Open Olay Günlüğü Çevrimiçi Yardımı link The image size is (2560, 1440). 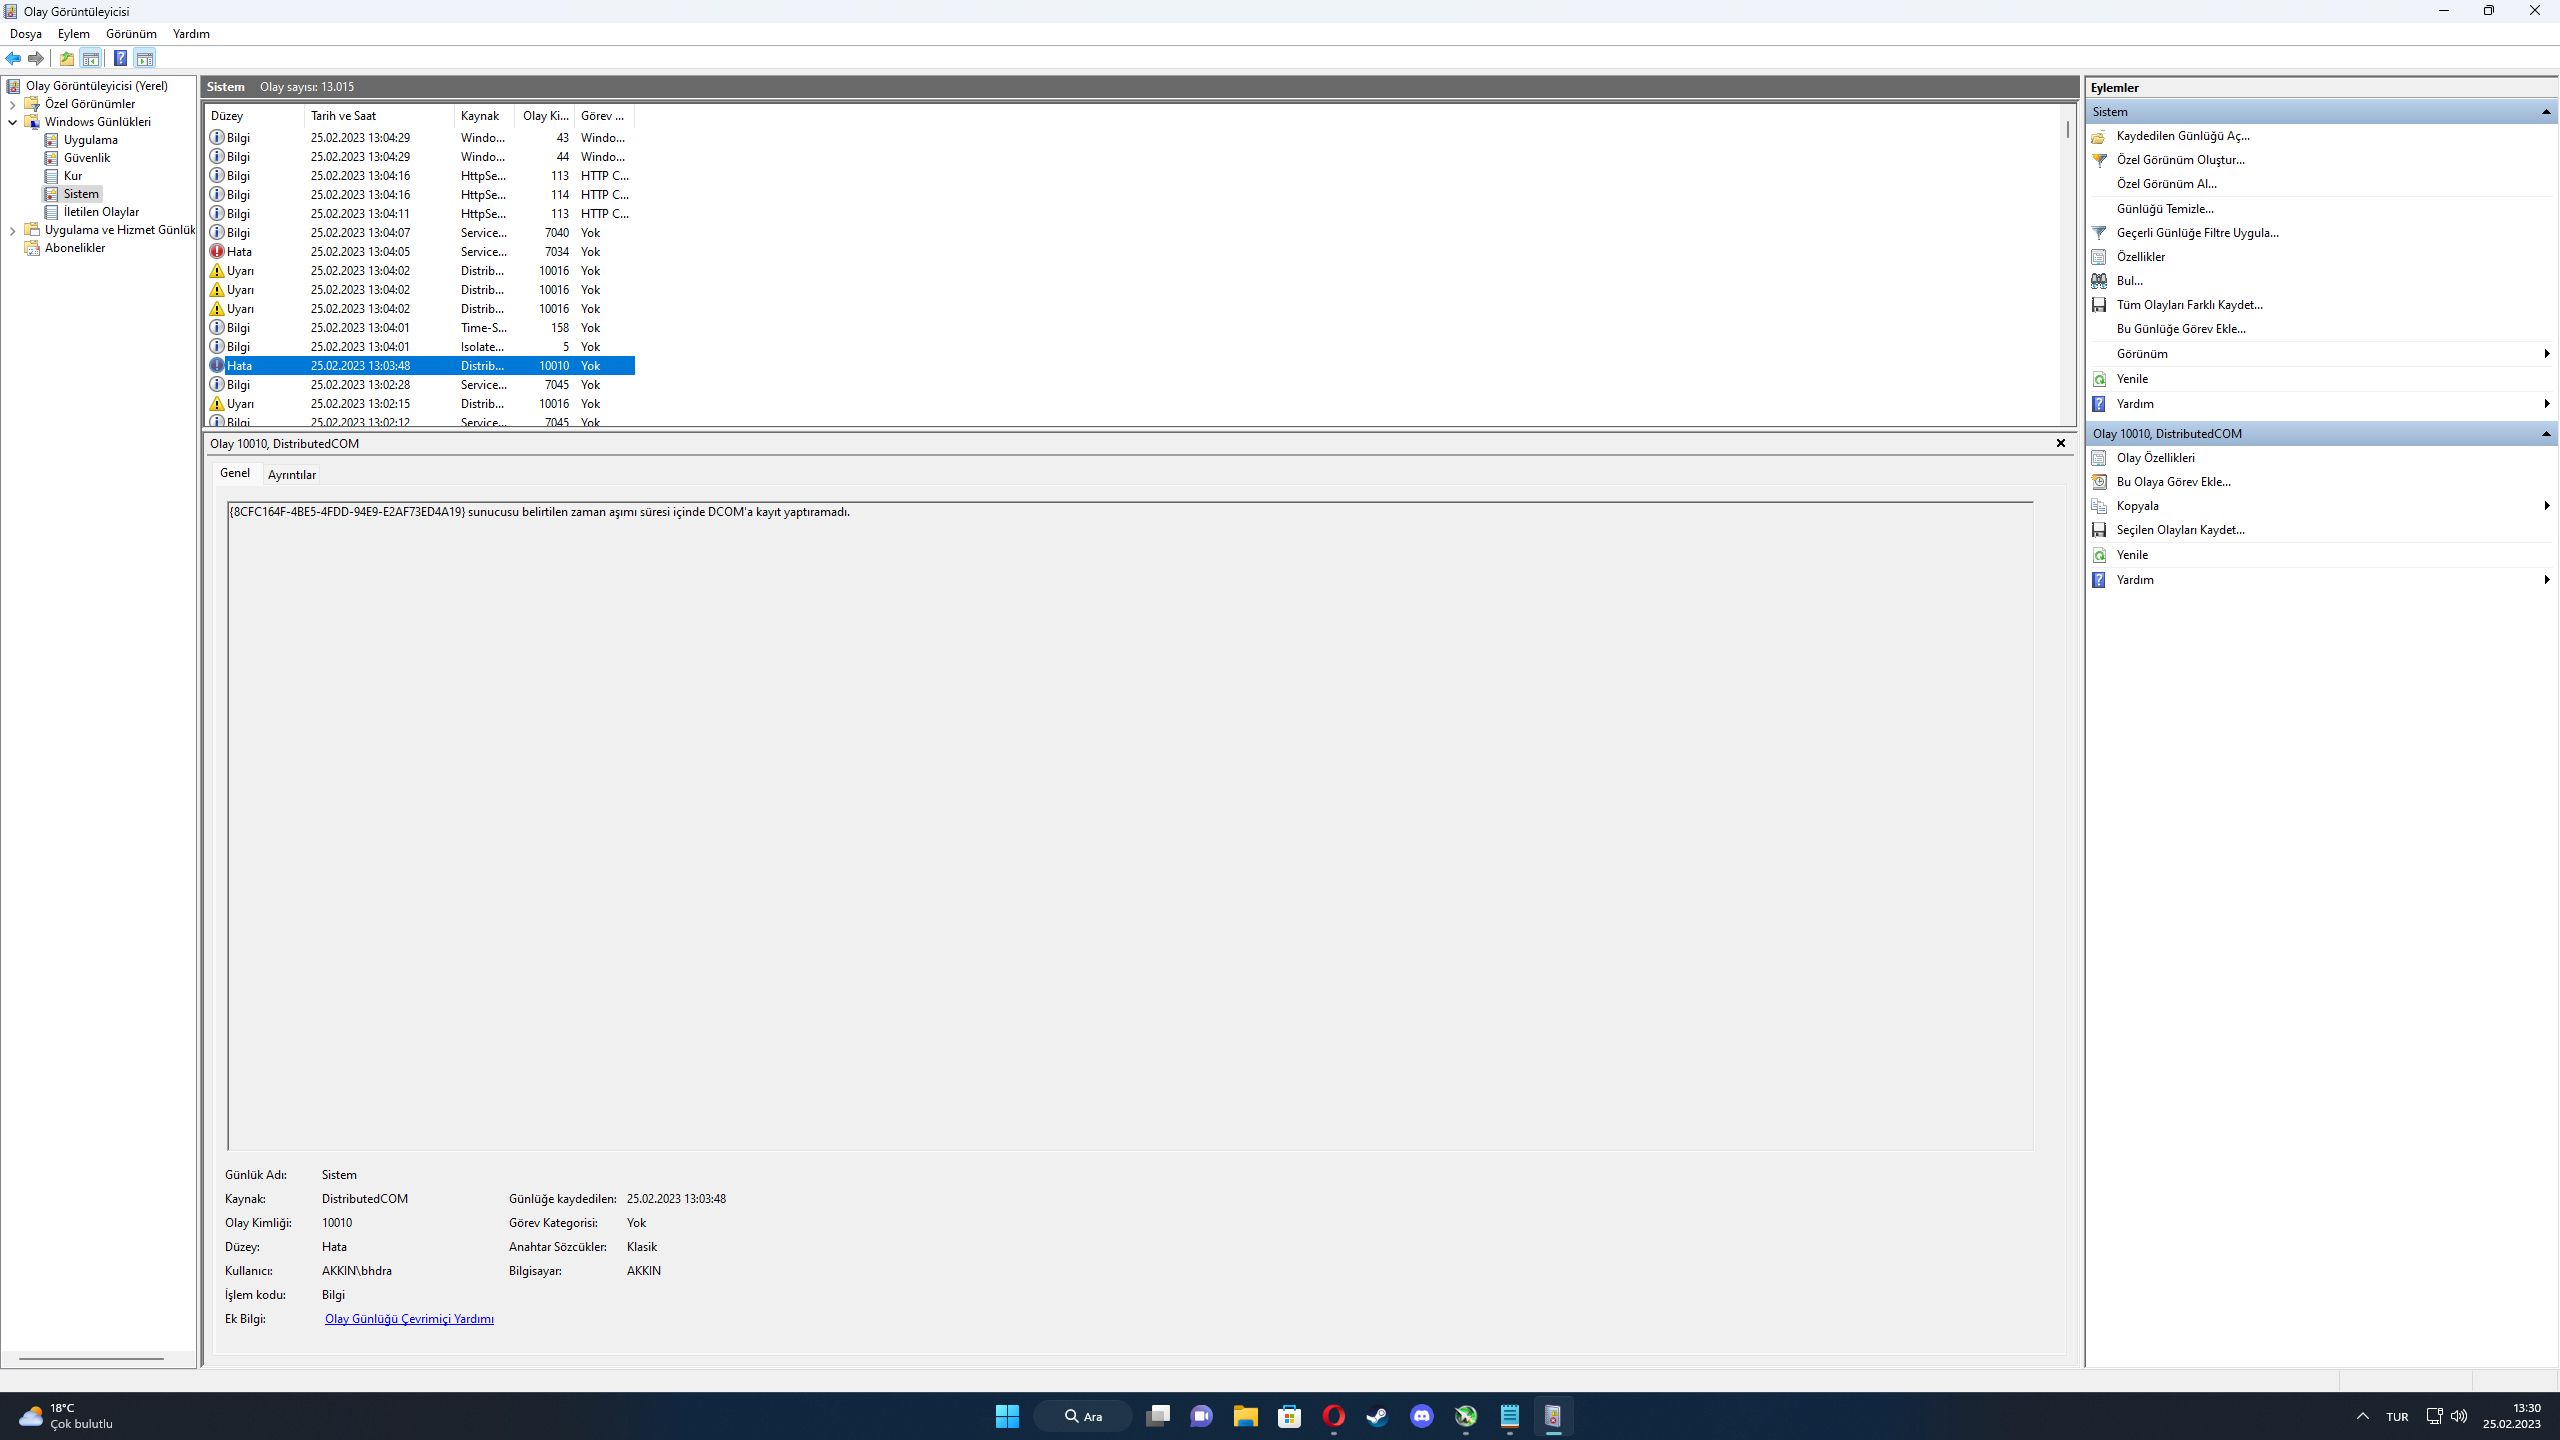(409, 1319)
